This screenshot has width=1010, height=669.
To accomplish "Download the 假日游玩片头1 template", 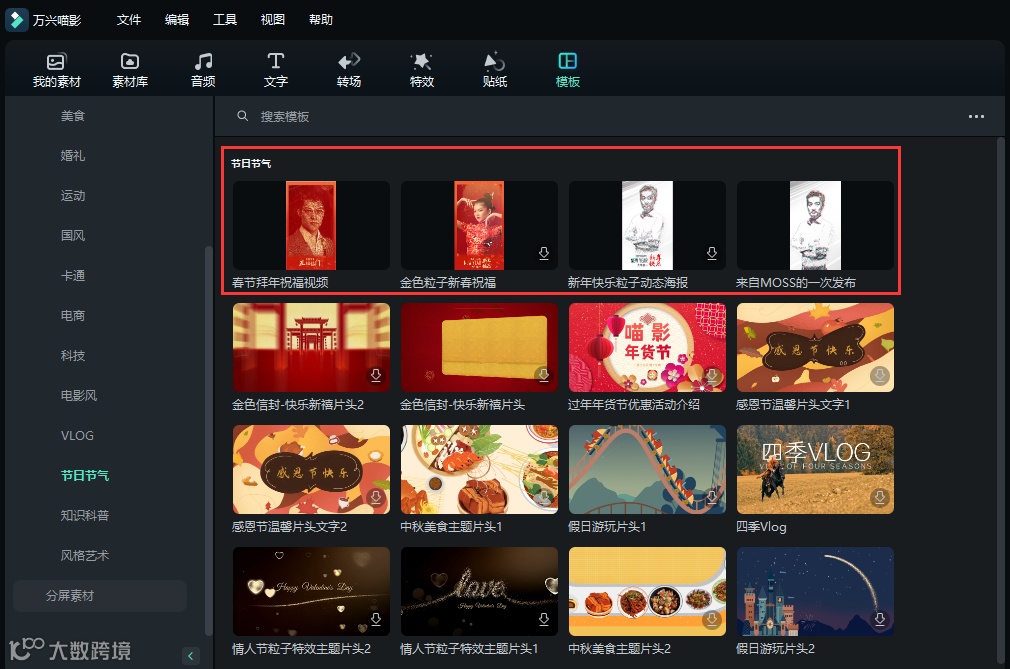I will click(711, 498).
